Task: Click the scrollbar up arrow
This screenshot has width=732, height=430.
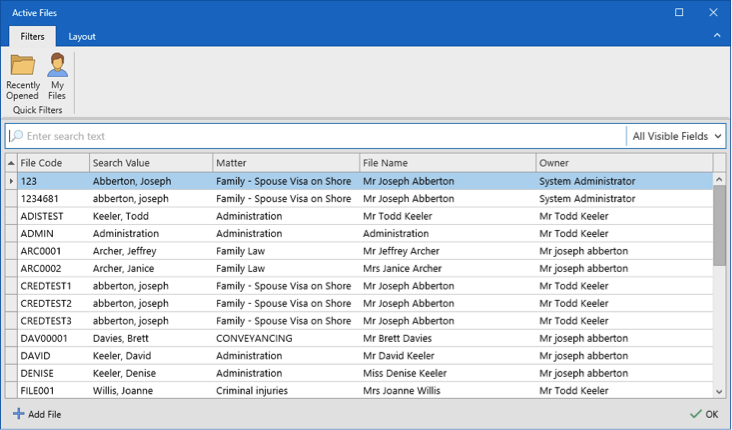Action: click(x=719, y=181)
